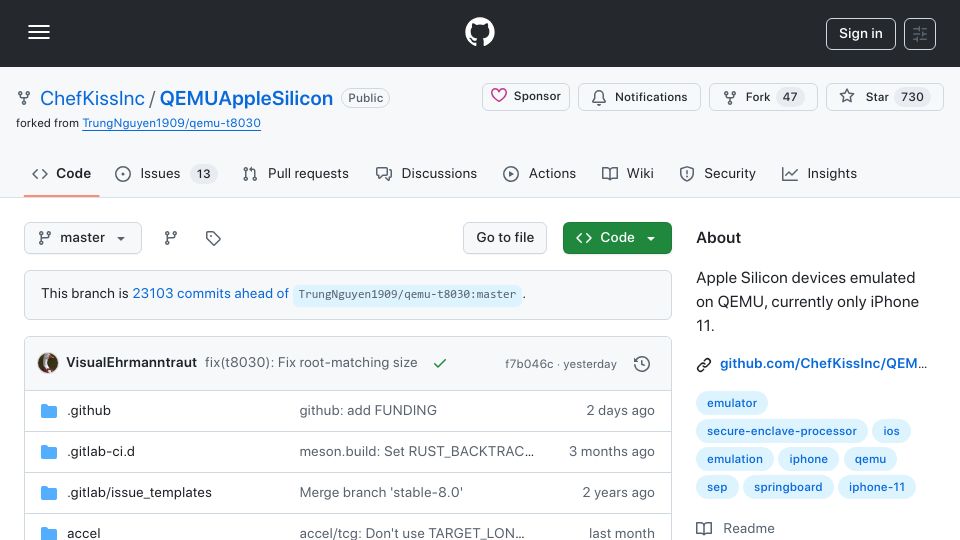Select the iphone-11 topic tag

(876, 487)
